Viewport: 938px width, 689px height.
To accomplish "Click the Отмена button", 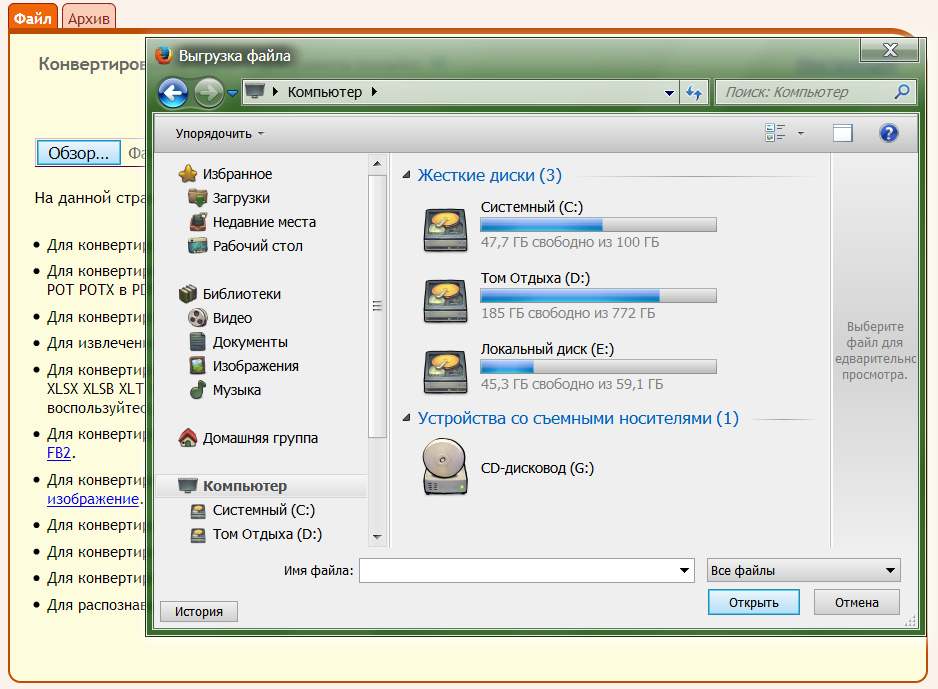I will 856,602.
